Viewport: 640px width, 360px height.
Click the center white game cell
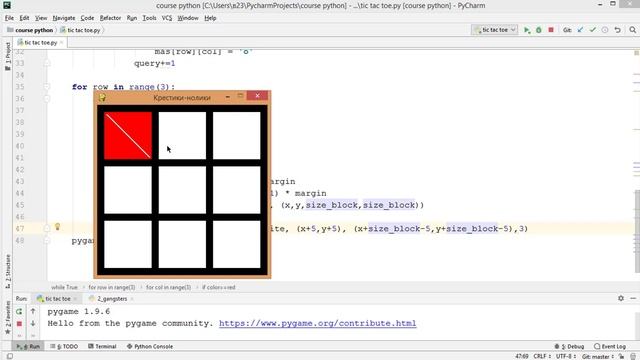182,190
